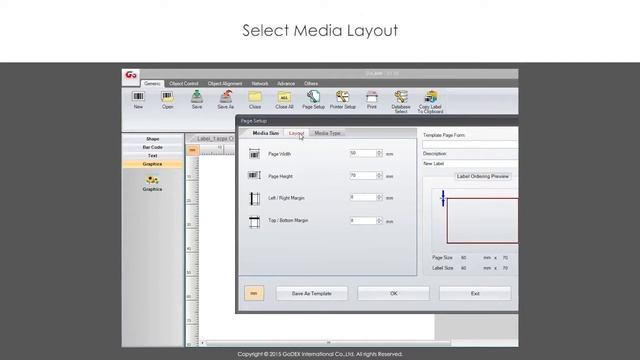Open the Object Control ribbon tab
This screenshot has height=360, width=640.
tap(184, 83)
